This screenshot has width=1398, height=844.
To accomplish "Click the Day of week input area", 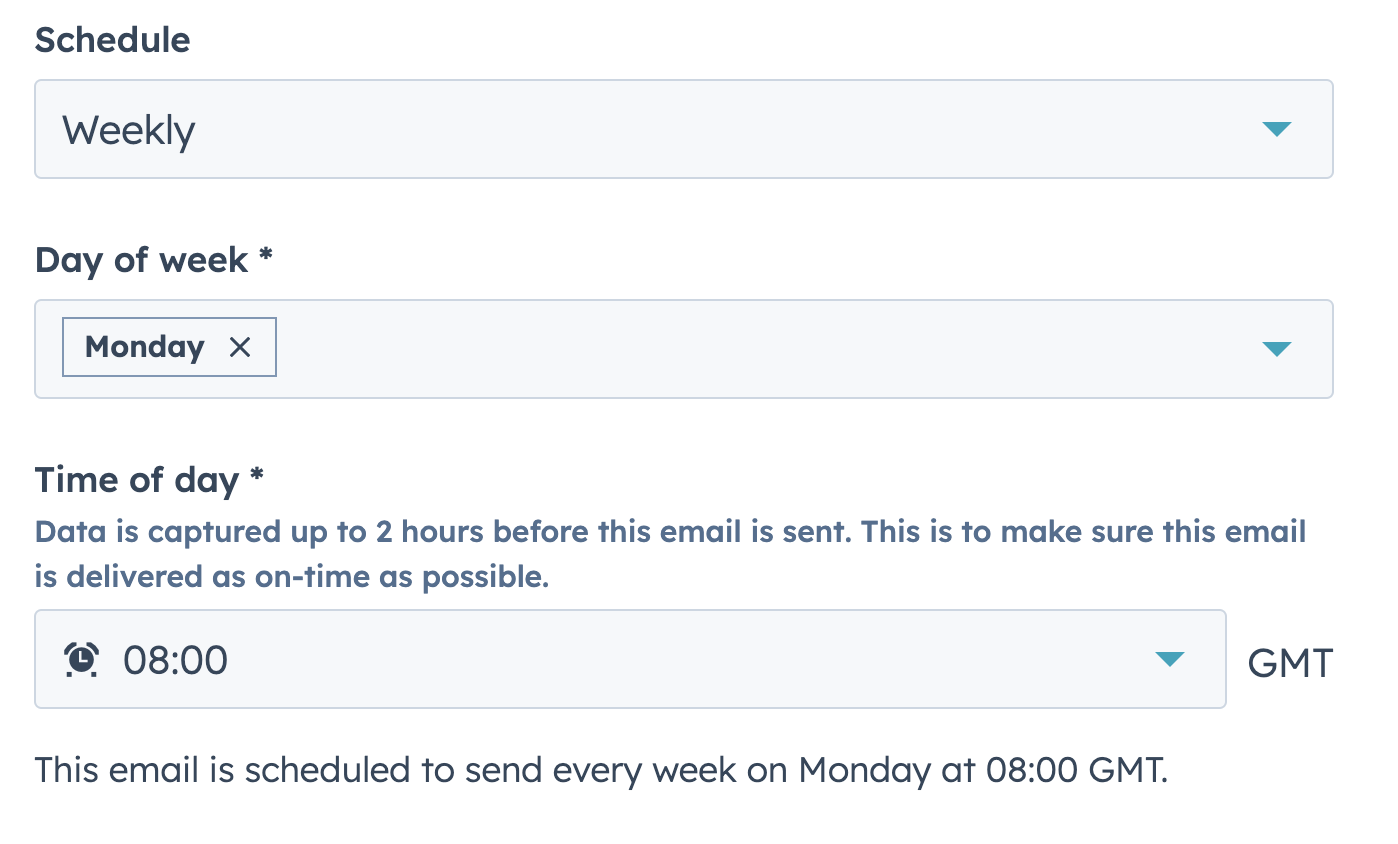I will 700,349.
